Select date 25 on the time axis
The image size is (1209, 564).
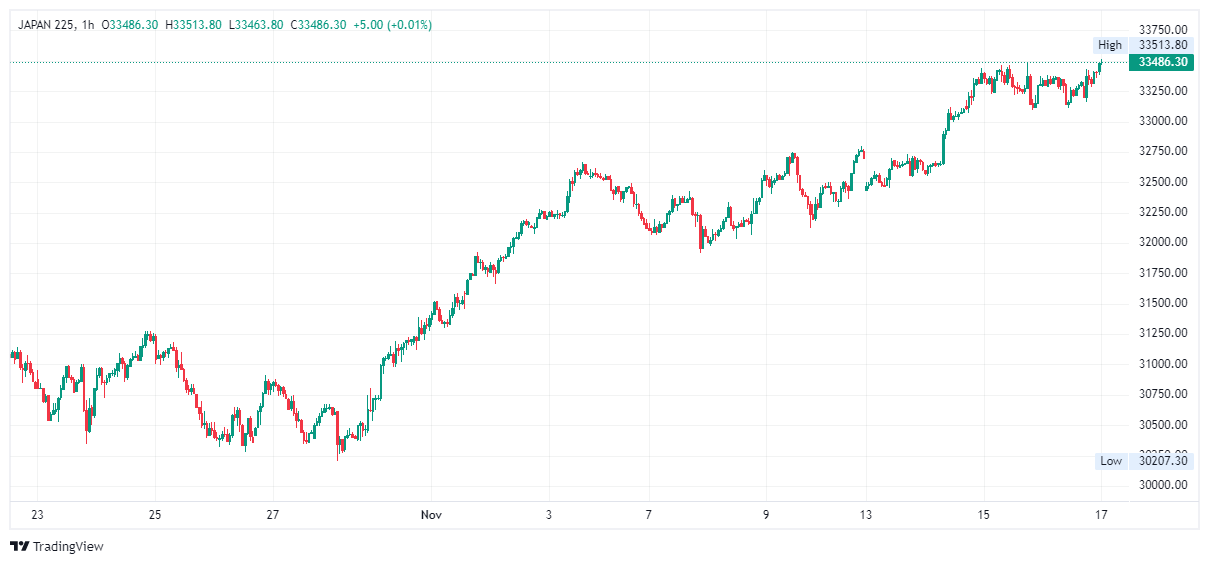tap(155, 515)
